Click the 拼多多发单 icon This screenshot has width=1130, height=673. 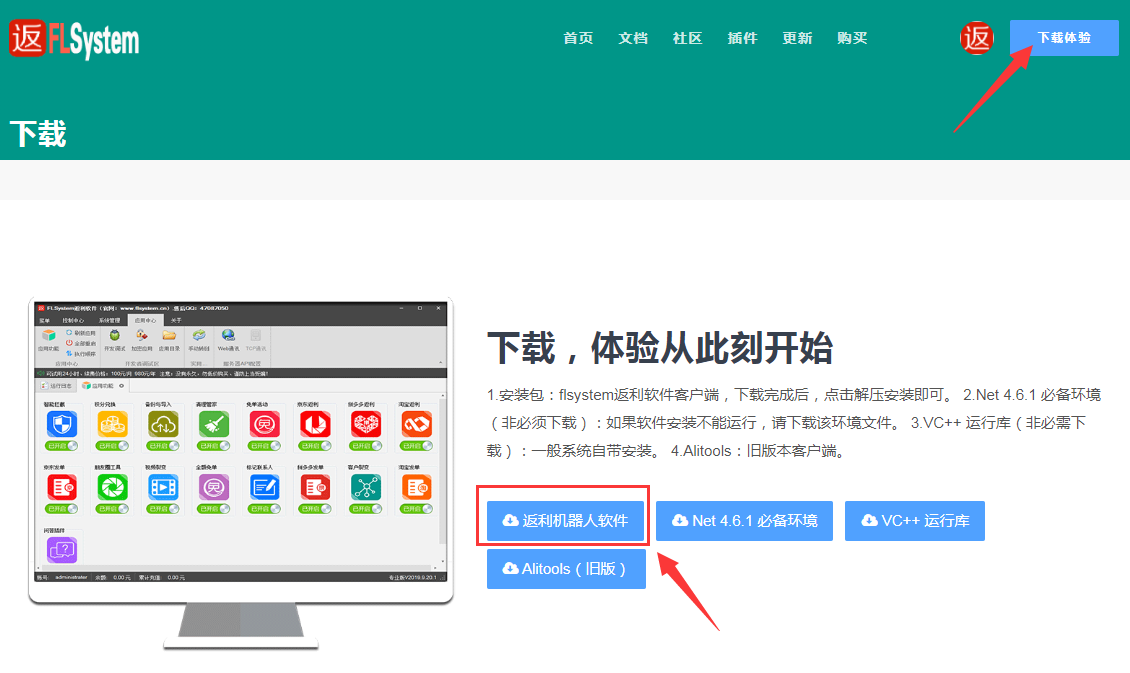click(315, 488)
